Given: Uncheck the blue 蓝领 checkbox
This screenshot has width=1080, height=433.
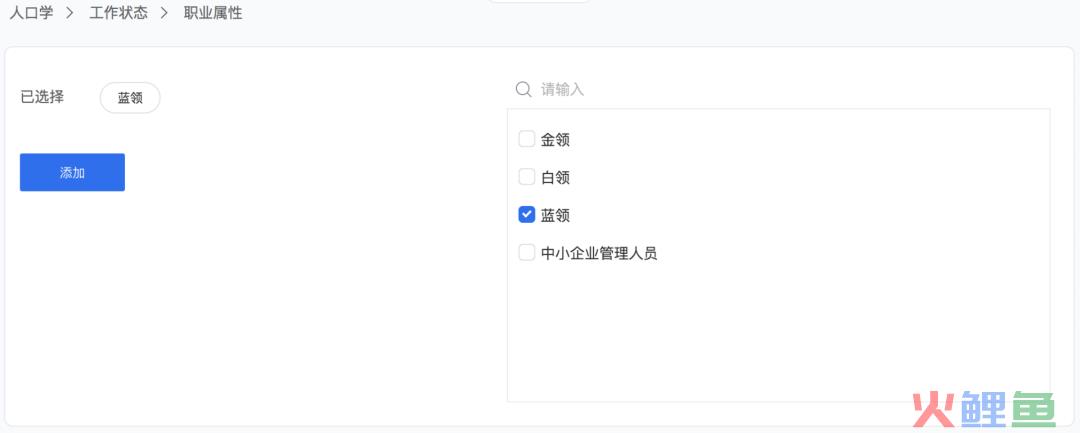Looking at the screenshot, I should point(527,215).
